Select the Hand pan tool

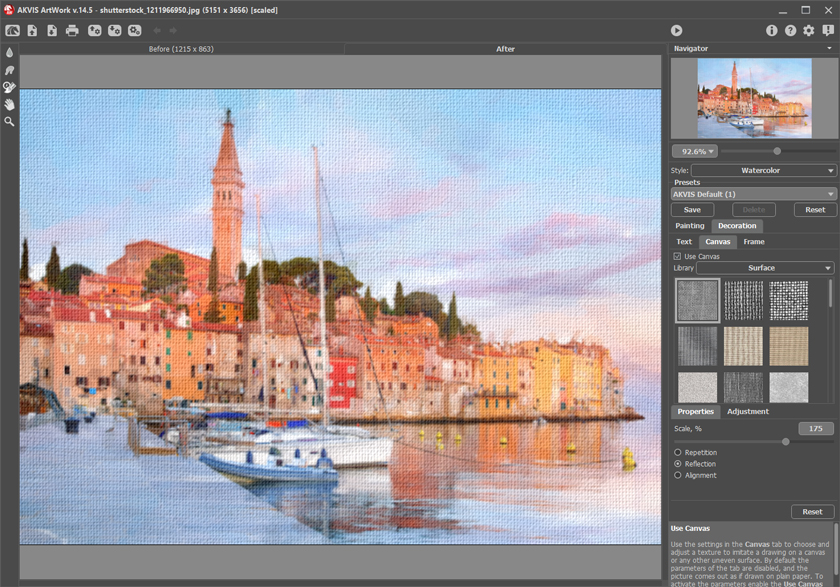click(x=9, y=104)
